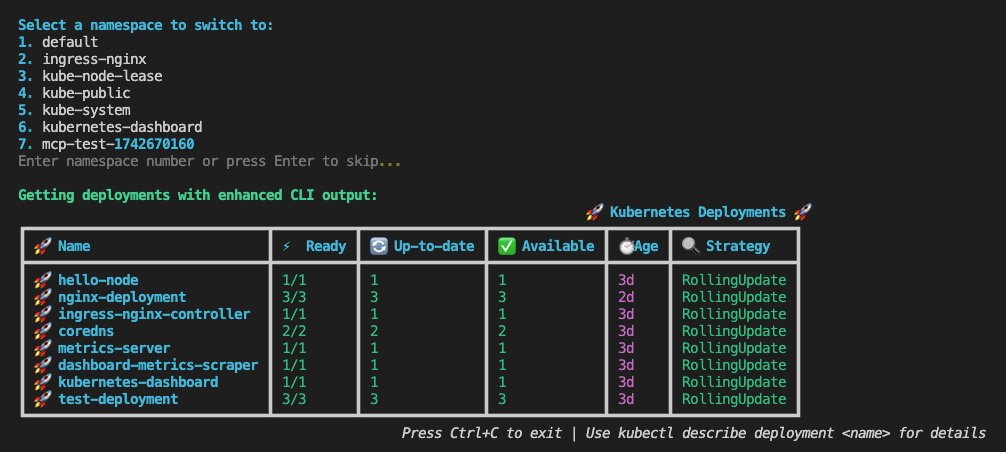Click RollingUpdate strategy for hello-node
The width and height of the screenshot is (1006, 452).
[x=734, y=280]
